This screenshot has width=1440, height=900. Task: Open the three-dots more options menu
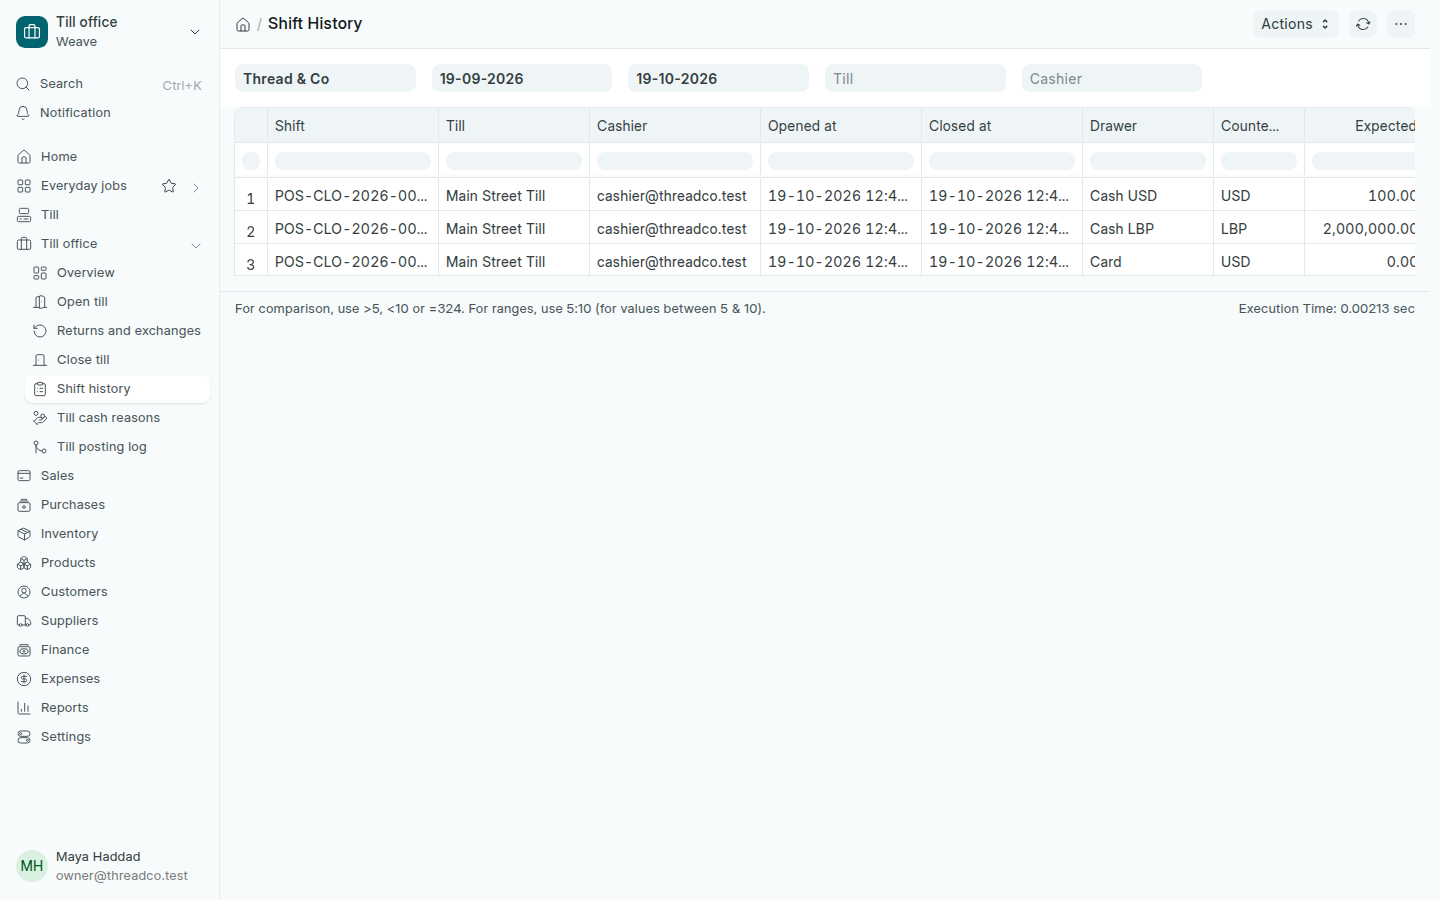1401,24
